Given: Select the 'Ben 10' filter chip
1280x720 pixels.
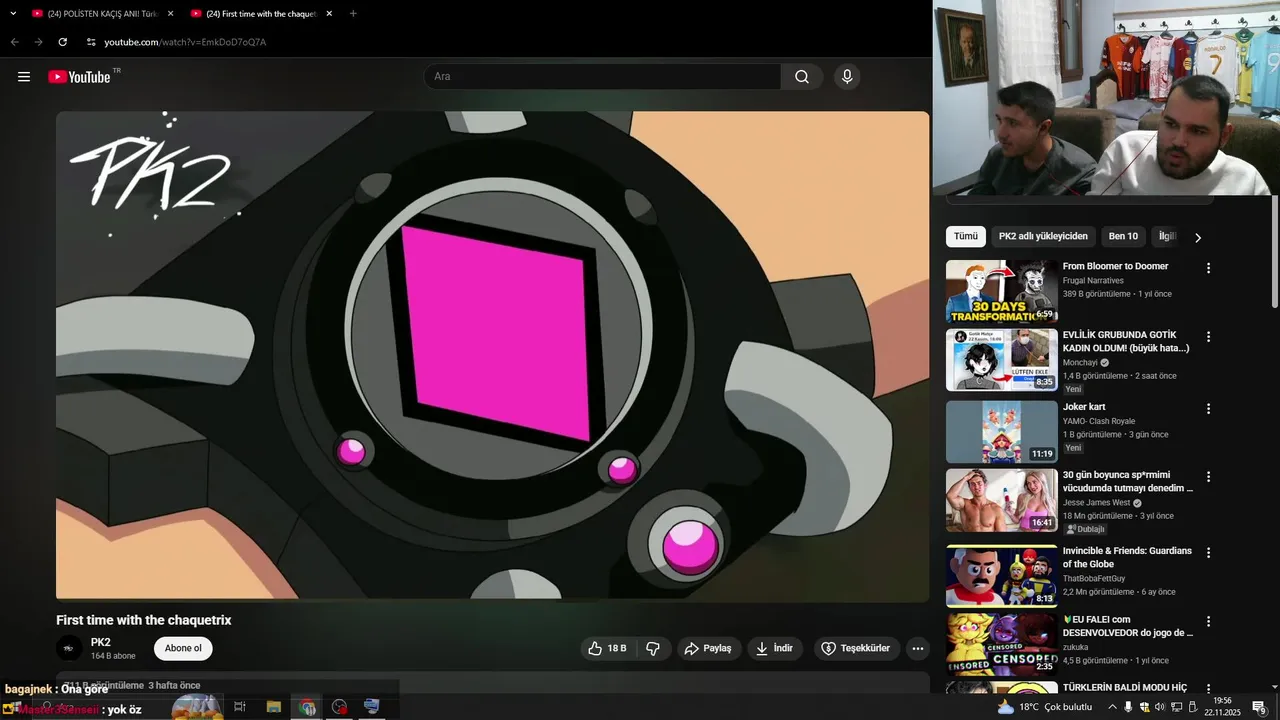Looking at the screenshot, I should [x=1123, y=236].
